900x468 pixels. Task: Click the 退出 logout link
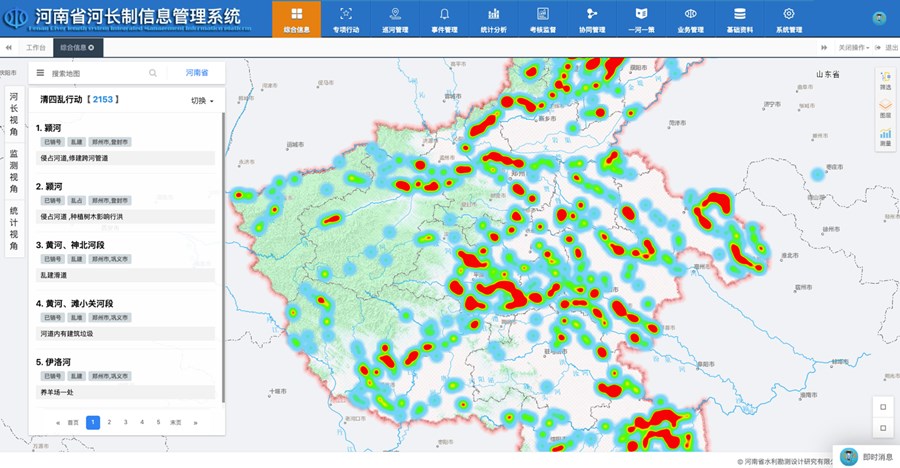pos(888,47)
